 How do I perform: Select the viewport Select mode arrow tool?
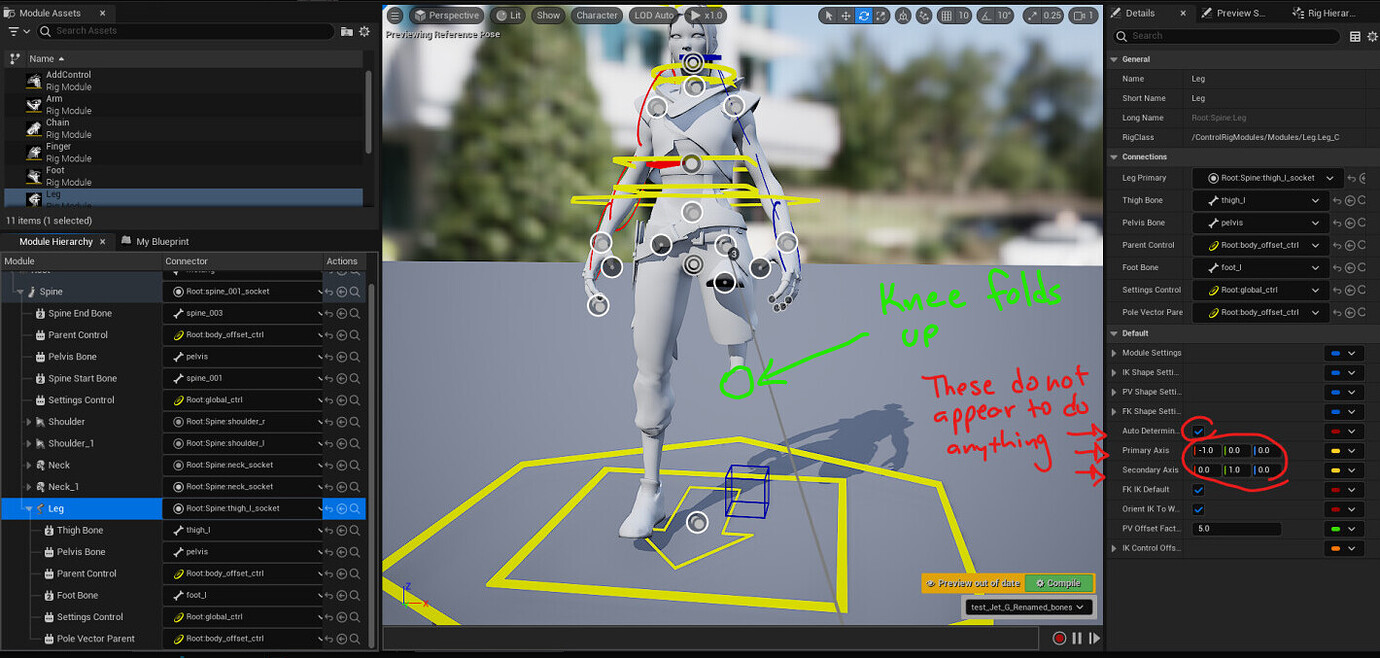(829, 16)
